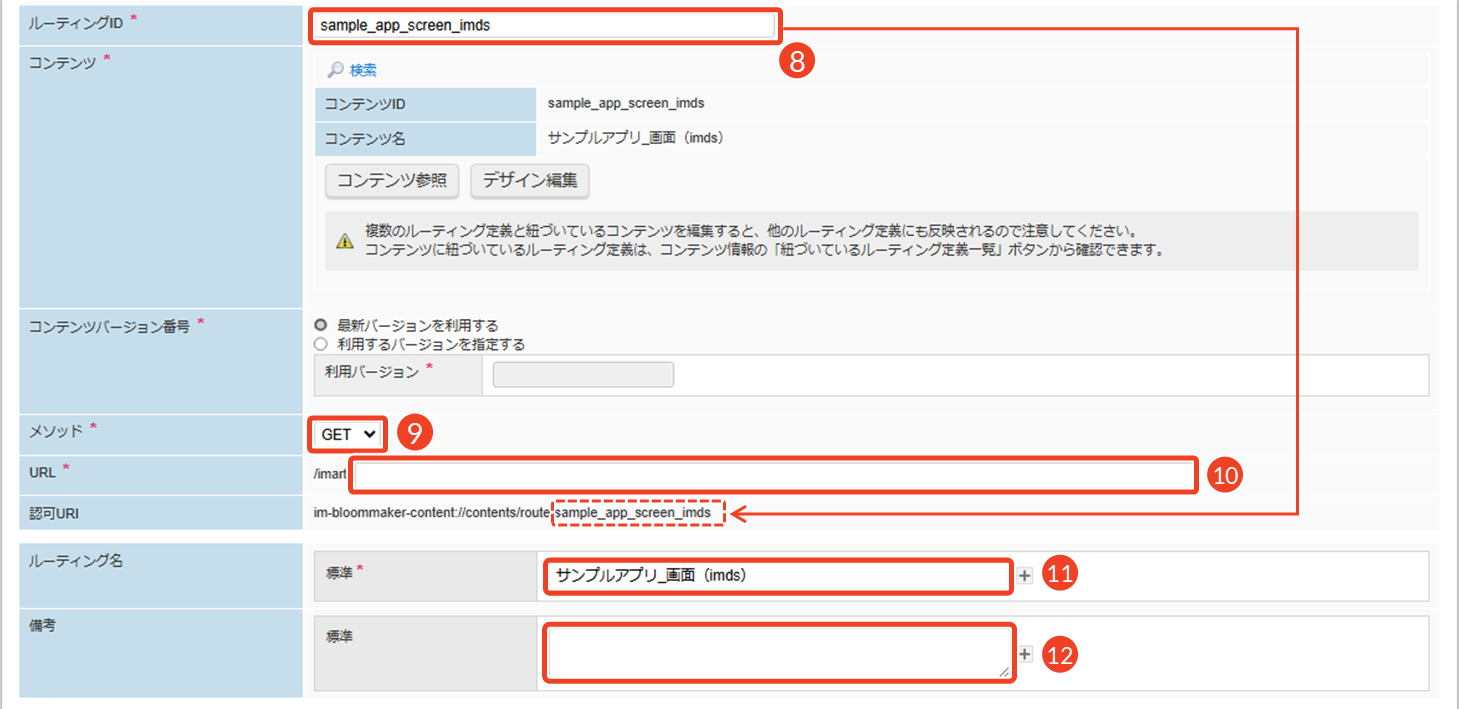This screenshot has height=709, width=1459.
Task: Click the 利用バージョン input box
Action: (x=583, y=374)
